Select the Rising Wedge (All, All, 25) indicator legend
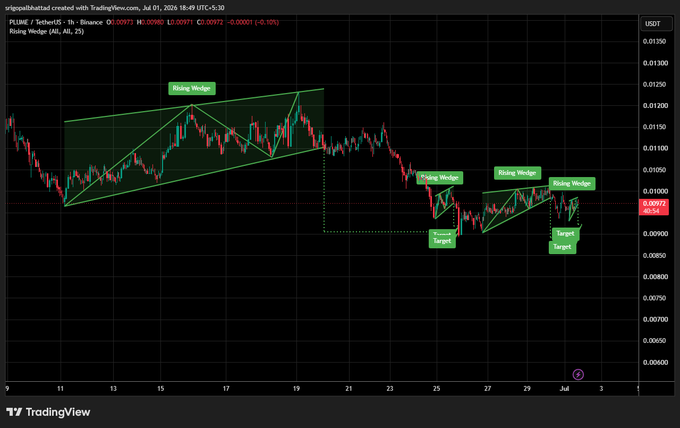This screenshot has height=428, width=680. coord(46,31)
